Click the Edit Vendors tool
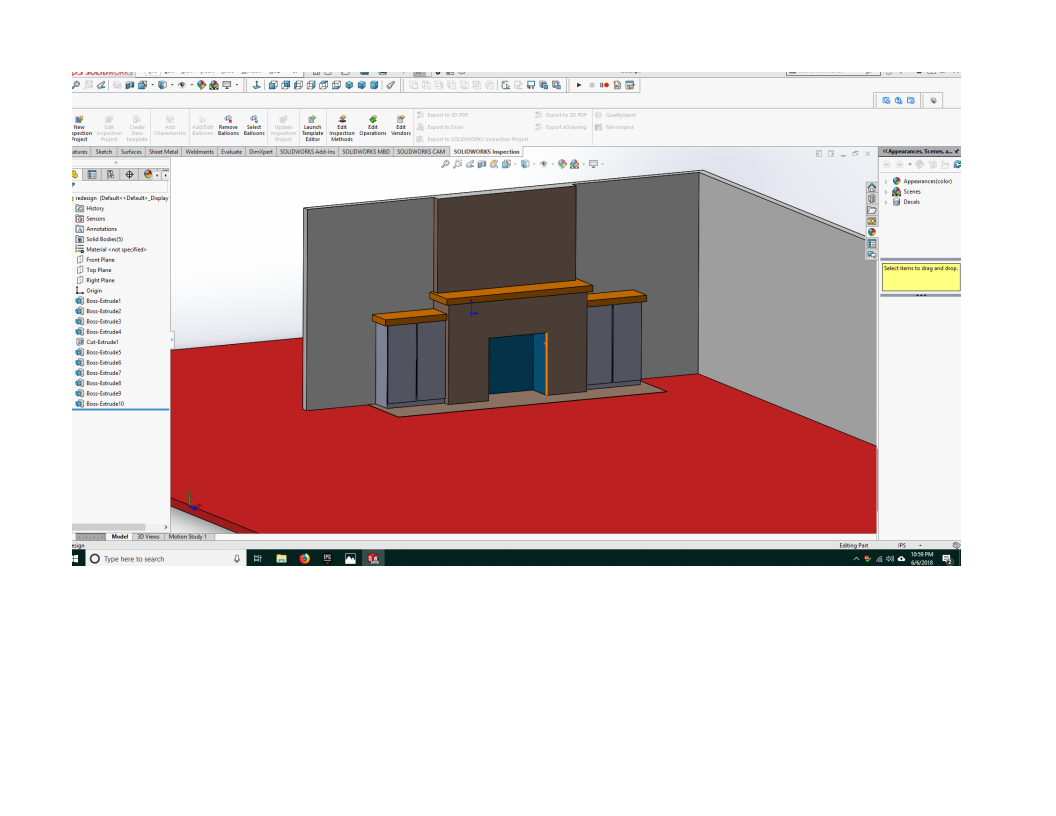This screenshot has width=1056, height=816. pos(401,125)
